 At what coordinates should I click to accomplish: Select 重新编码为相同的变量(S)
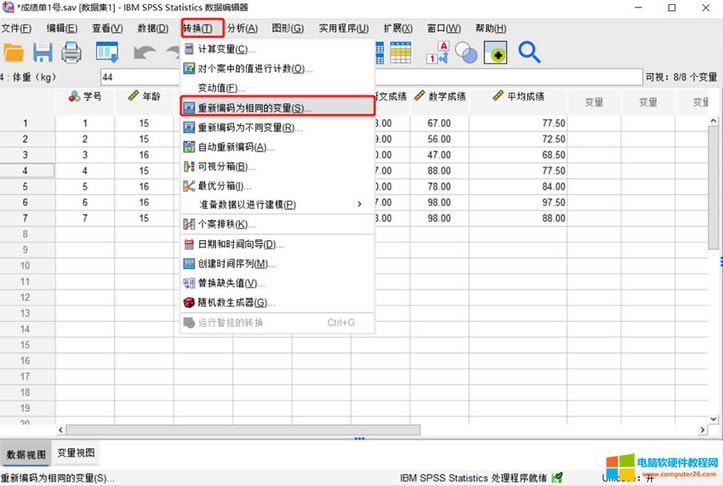coord(277,107)
